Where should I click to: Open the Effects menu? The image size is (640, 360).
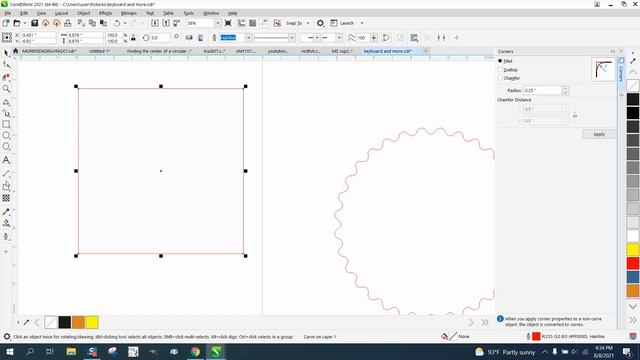pos(105,13)
